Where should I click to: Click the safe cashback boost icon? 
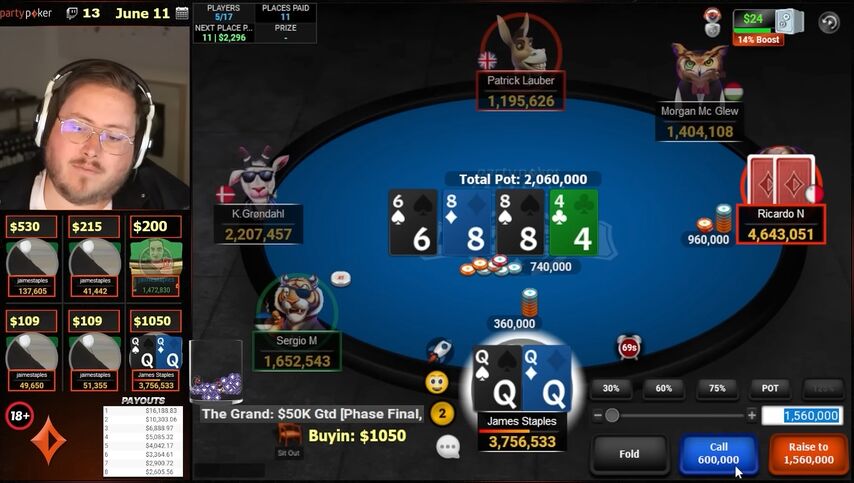tap(789, 21)
